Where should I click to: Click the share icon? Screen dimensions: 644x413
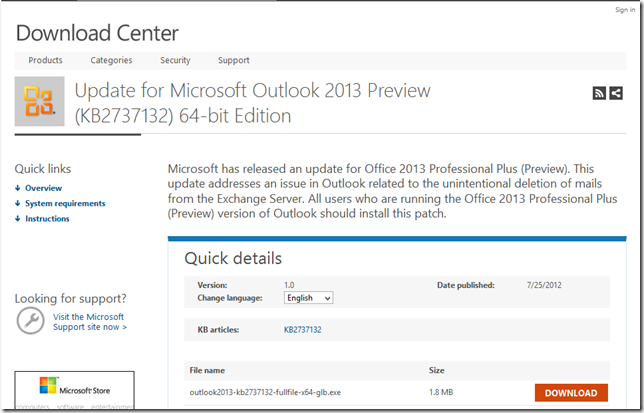pyautogui.click(x=615, y=93)
